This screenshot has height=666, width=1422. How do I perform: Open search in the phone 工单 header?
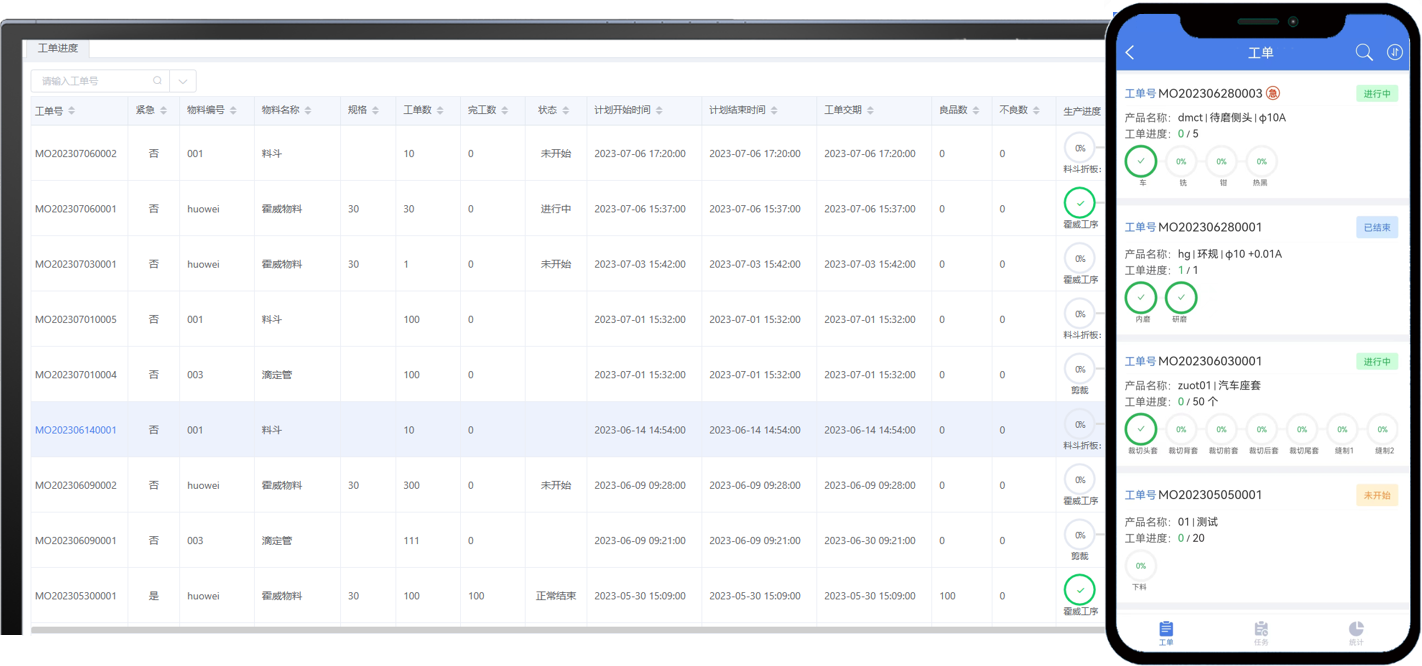click(1364, 52)
